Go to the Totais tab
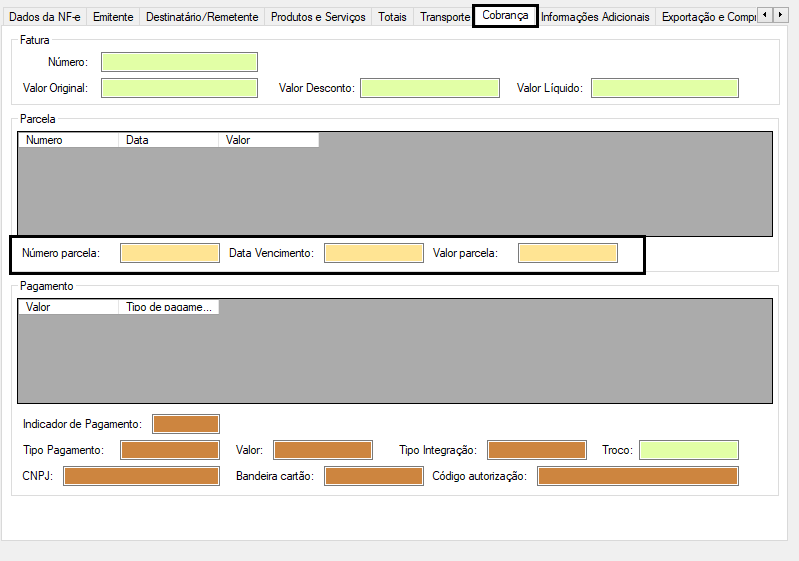Screen dimensions: 799x561 392,17
